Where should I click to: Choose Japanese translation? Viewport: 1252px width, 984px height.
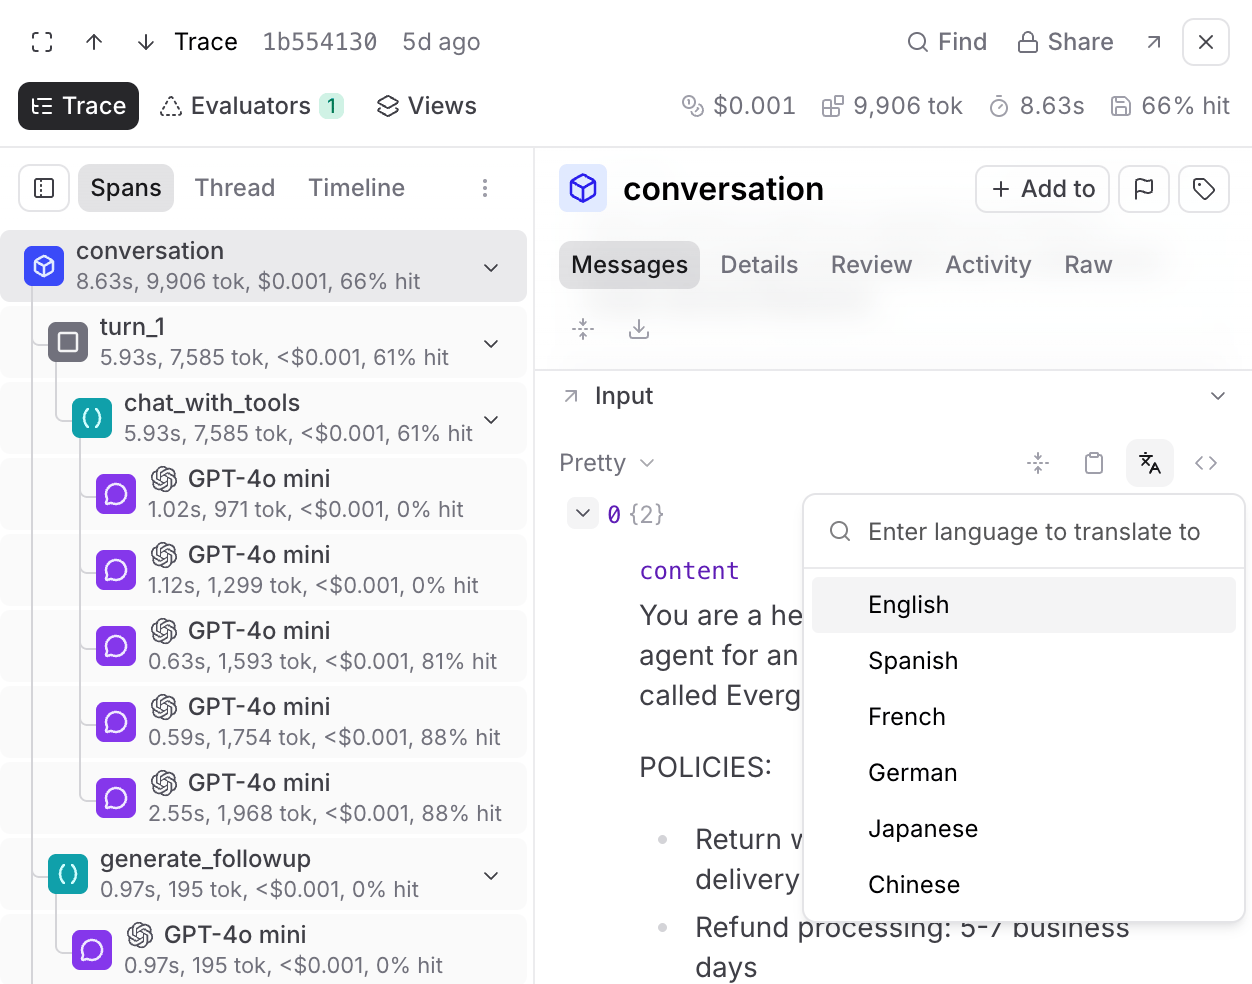pos(1024,829)
